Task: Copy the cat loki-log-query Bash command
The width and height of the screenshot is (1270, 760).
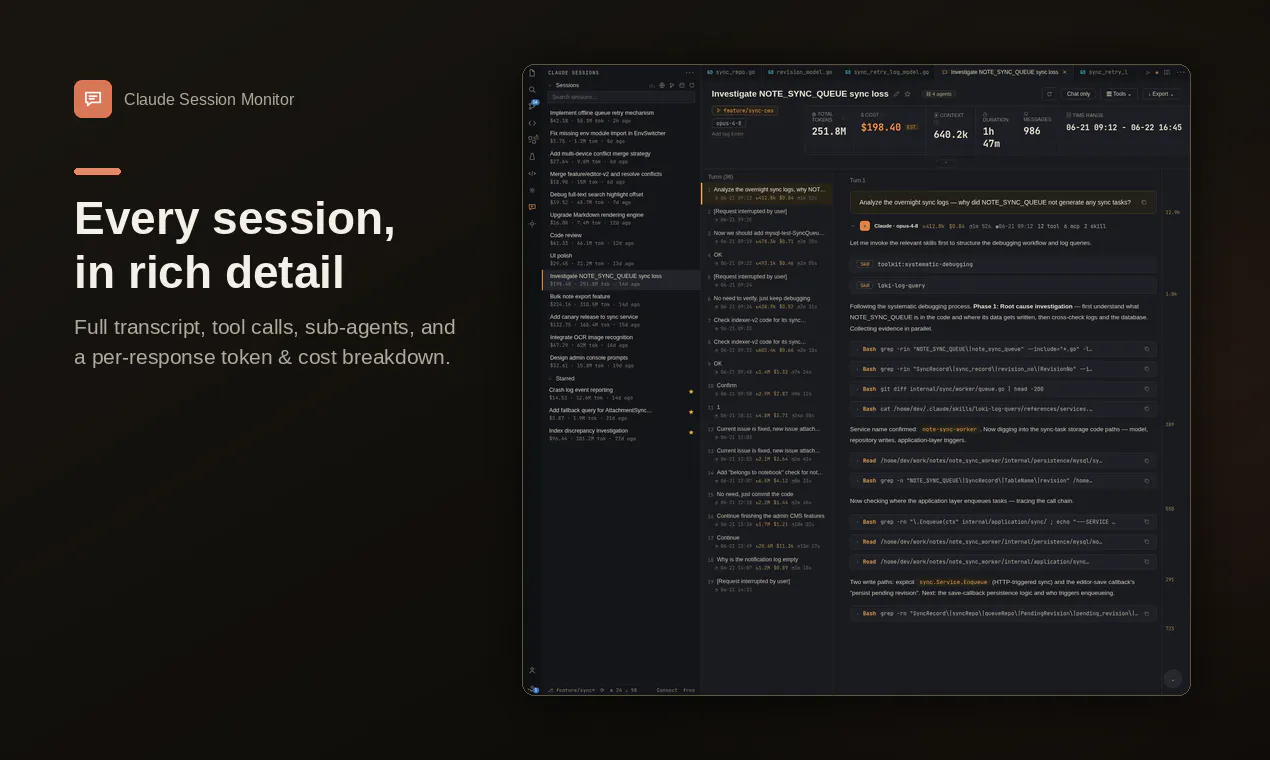Action: click(x=1147, y=409)
